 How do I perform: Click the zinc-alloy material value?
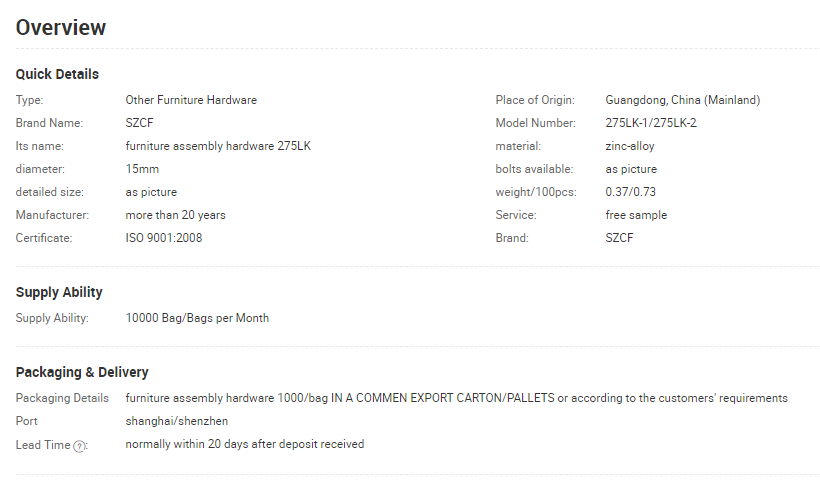tap(630, 146)
